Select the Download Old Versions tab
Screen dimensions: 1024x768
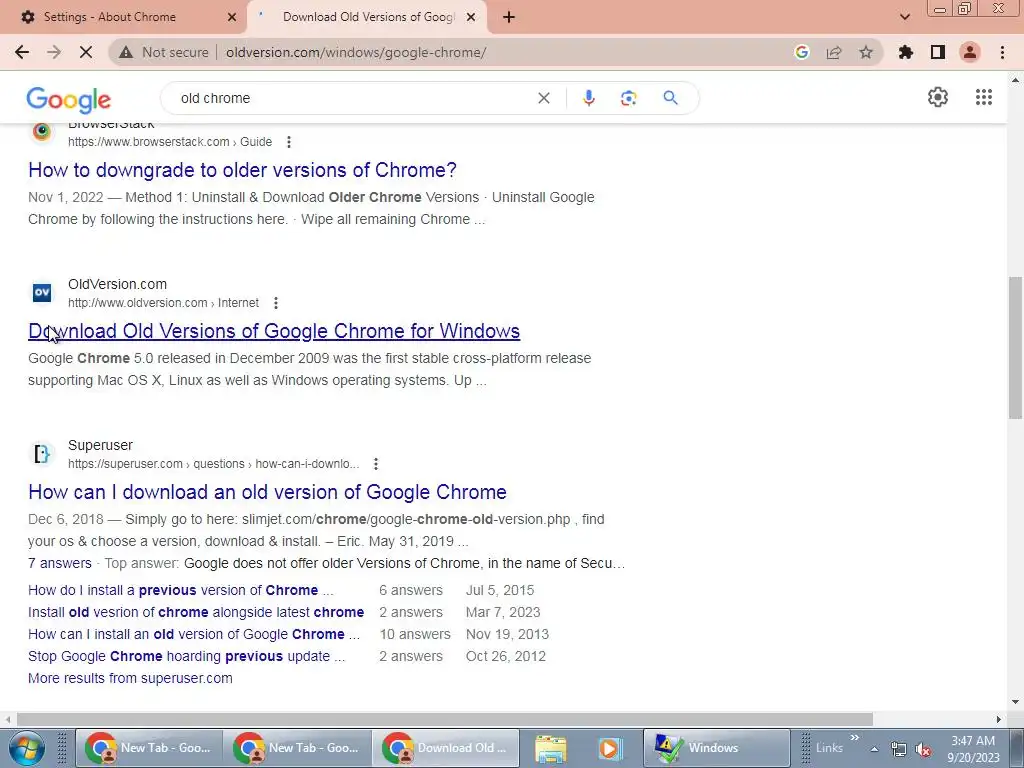click(x=366, y=17)
